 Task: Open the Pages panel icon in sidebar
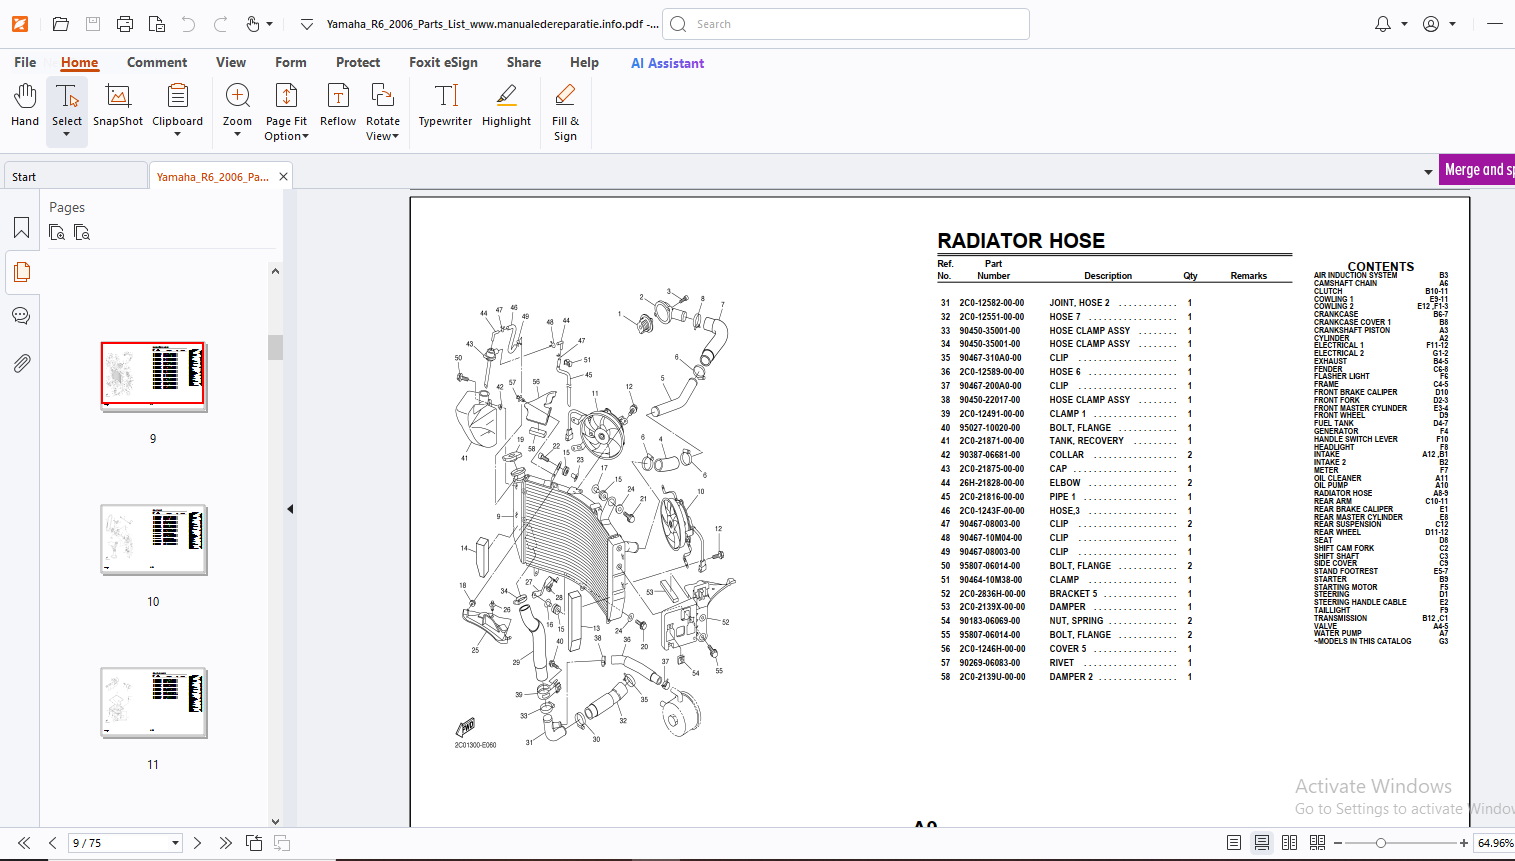click(x=21, y=272)
